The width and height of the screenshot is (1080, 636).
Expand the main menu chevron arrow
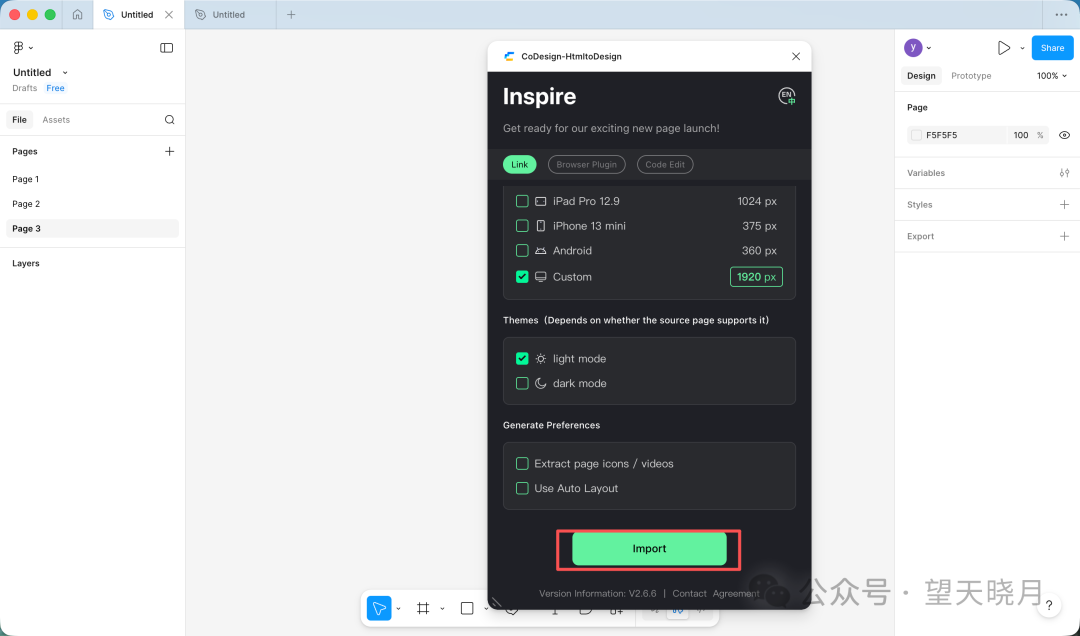tap(31, 48)
